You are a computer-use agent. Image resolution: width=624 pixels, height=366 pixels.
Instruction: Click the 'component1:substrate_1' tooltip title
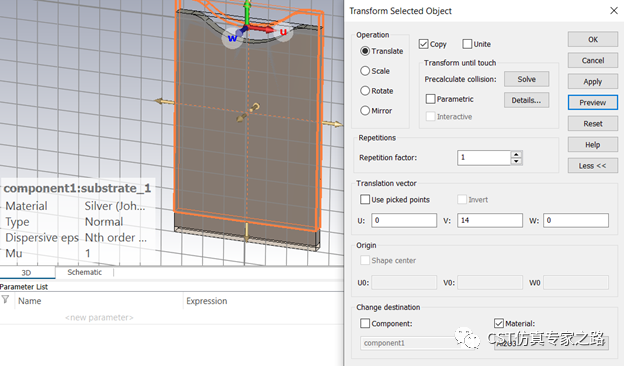[x=77, y=188]
